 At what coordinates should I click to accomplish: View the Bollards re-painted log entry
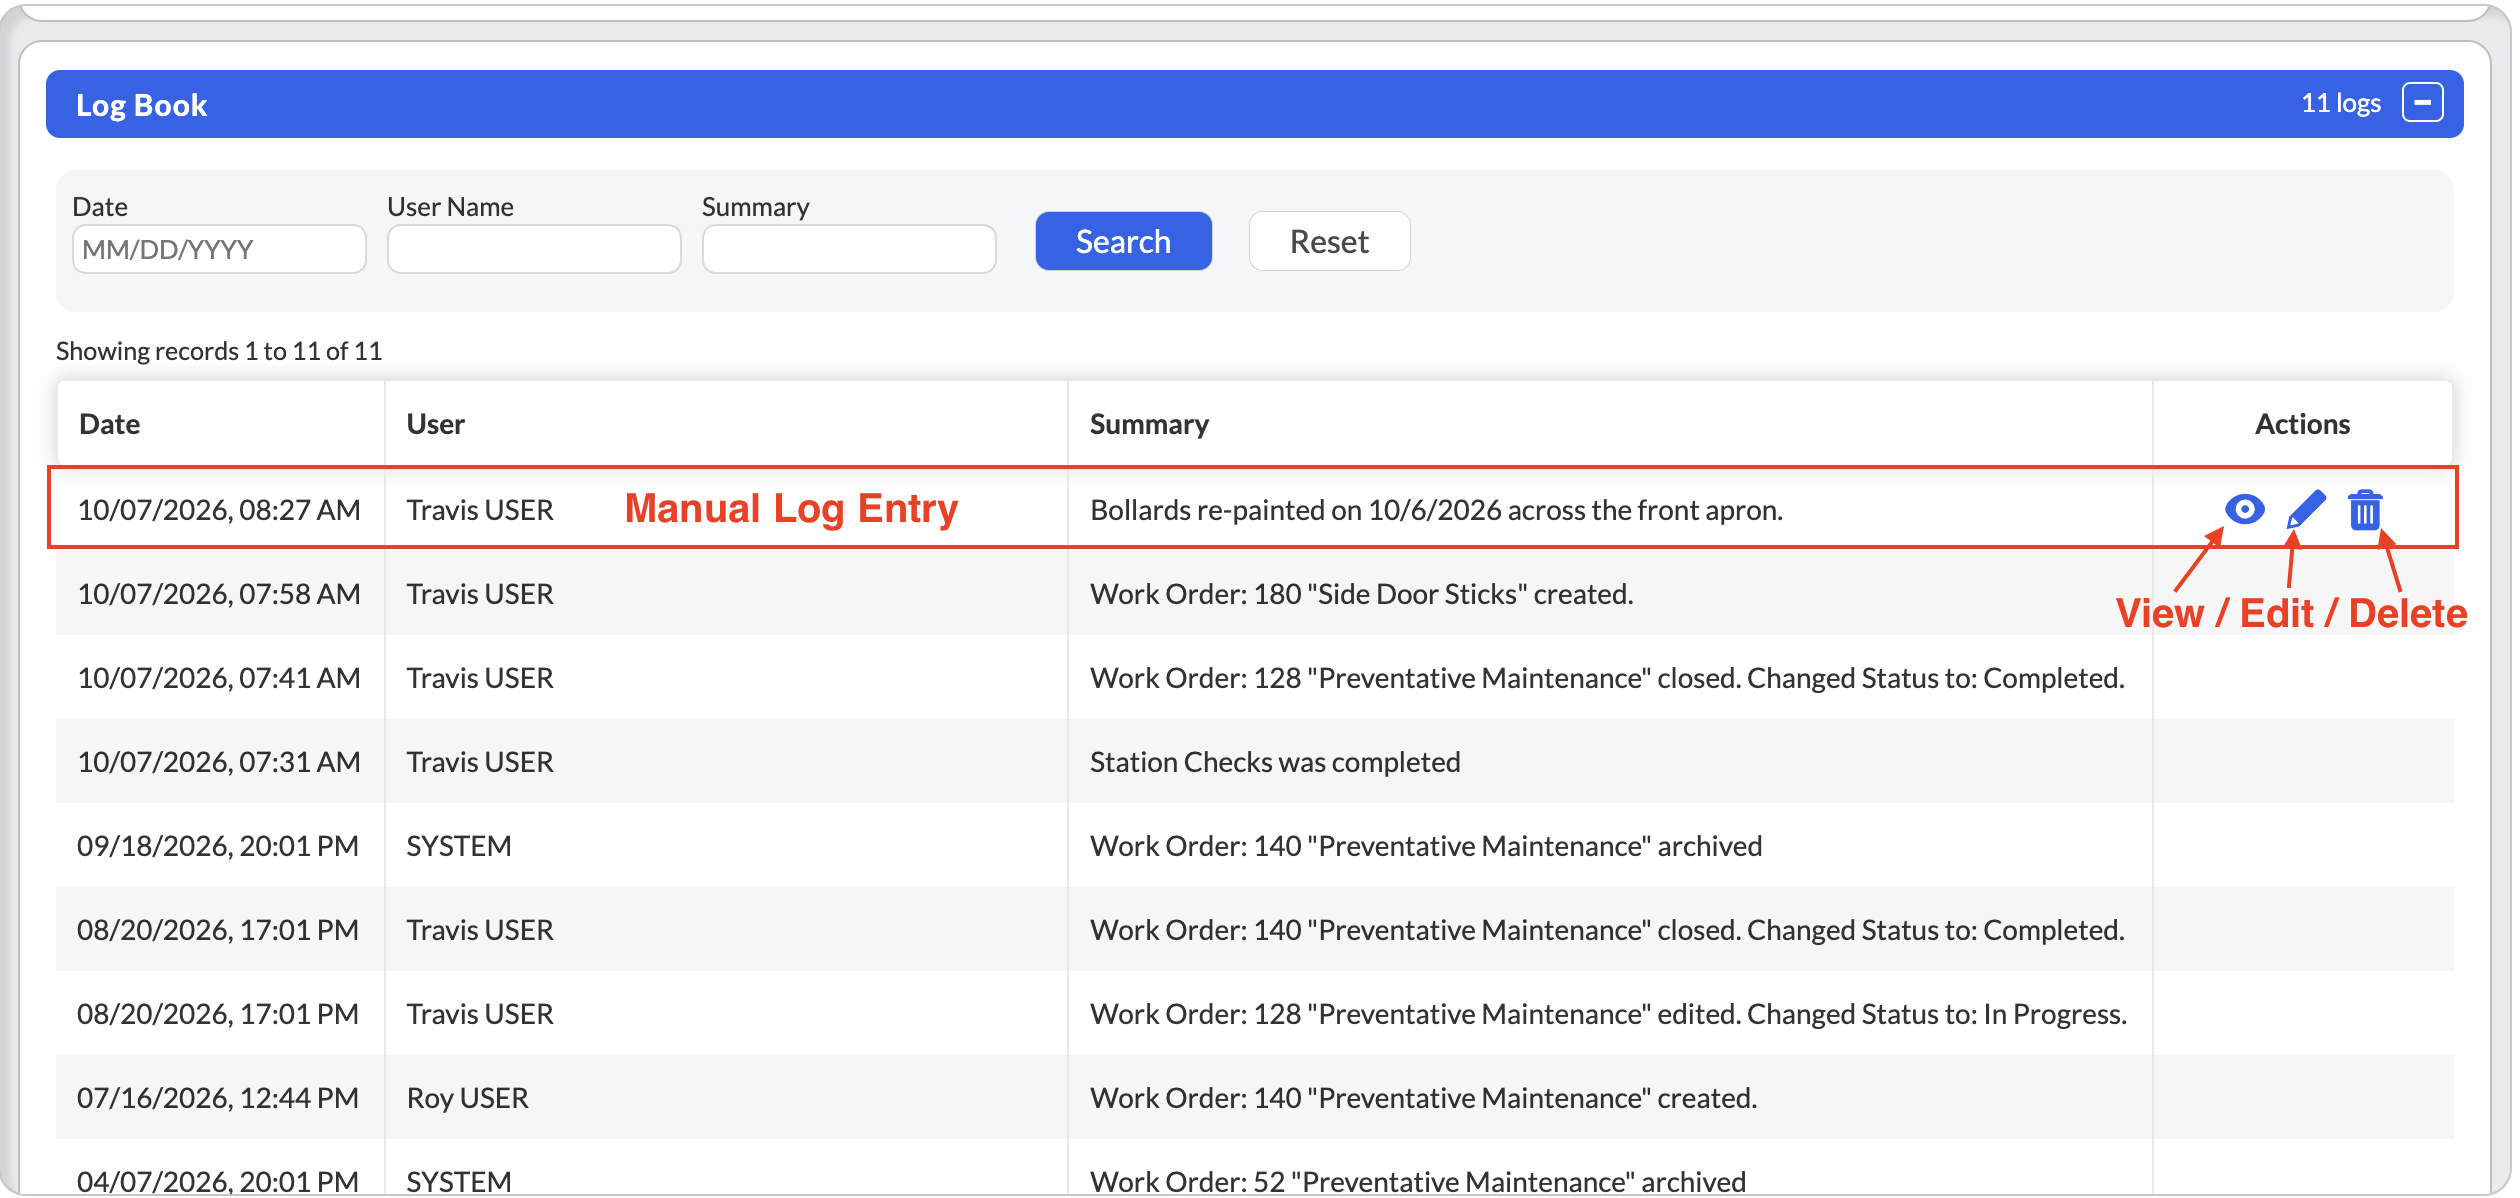[x=2244, y=509]
